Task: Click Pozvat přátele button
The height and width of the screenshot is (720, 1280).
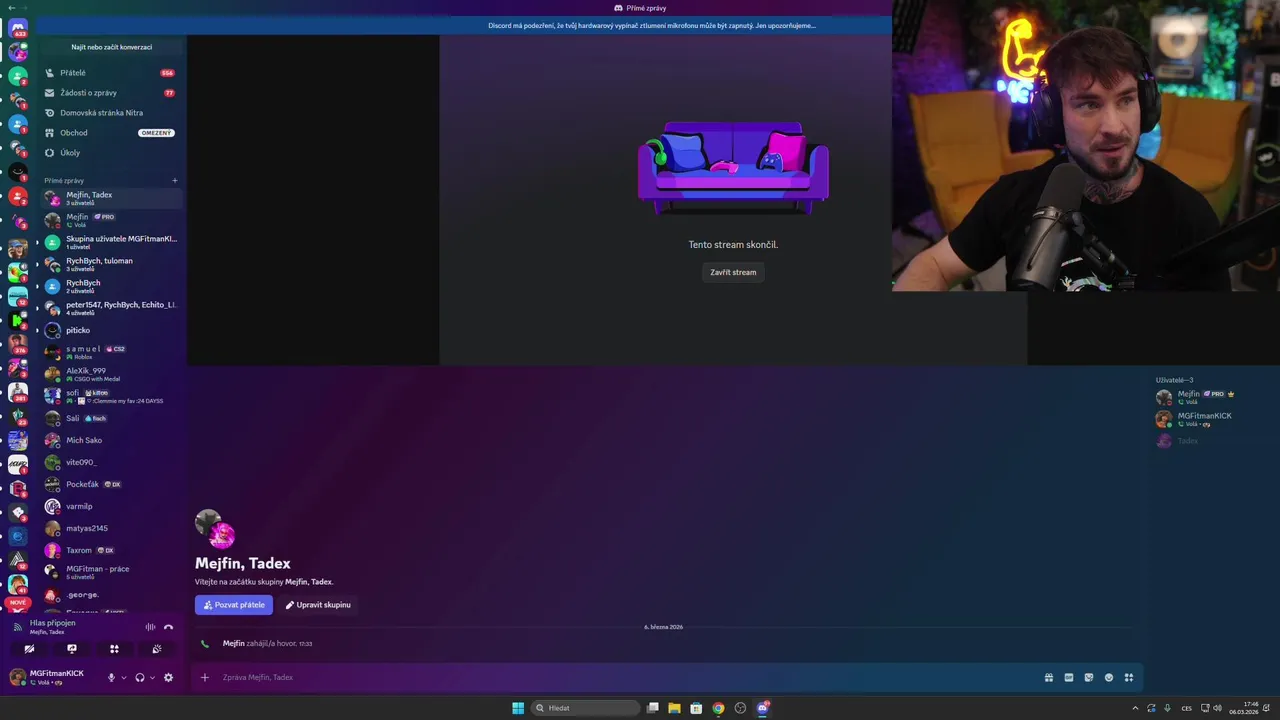Action: (x=234, y=605)
